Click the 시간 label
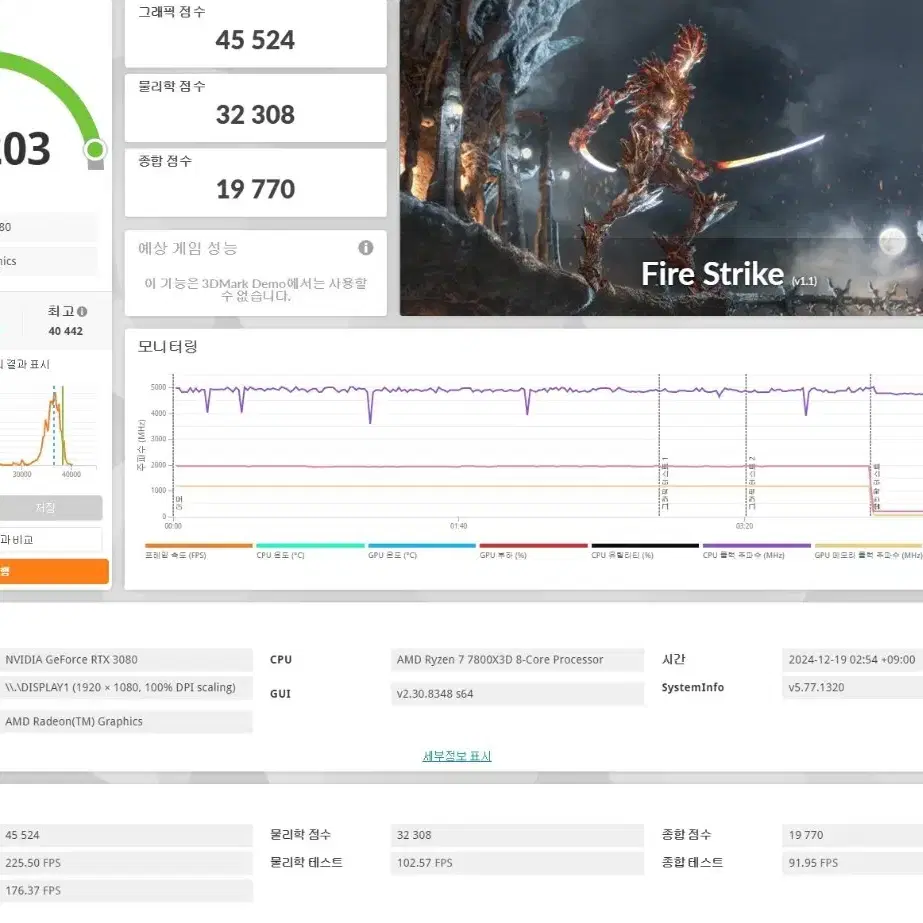 [674, 659]
